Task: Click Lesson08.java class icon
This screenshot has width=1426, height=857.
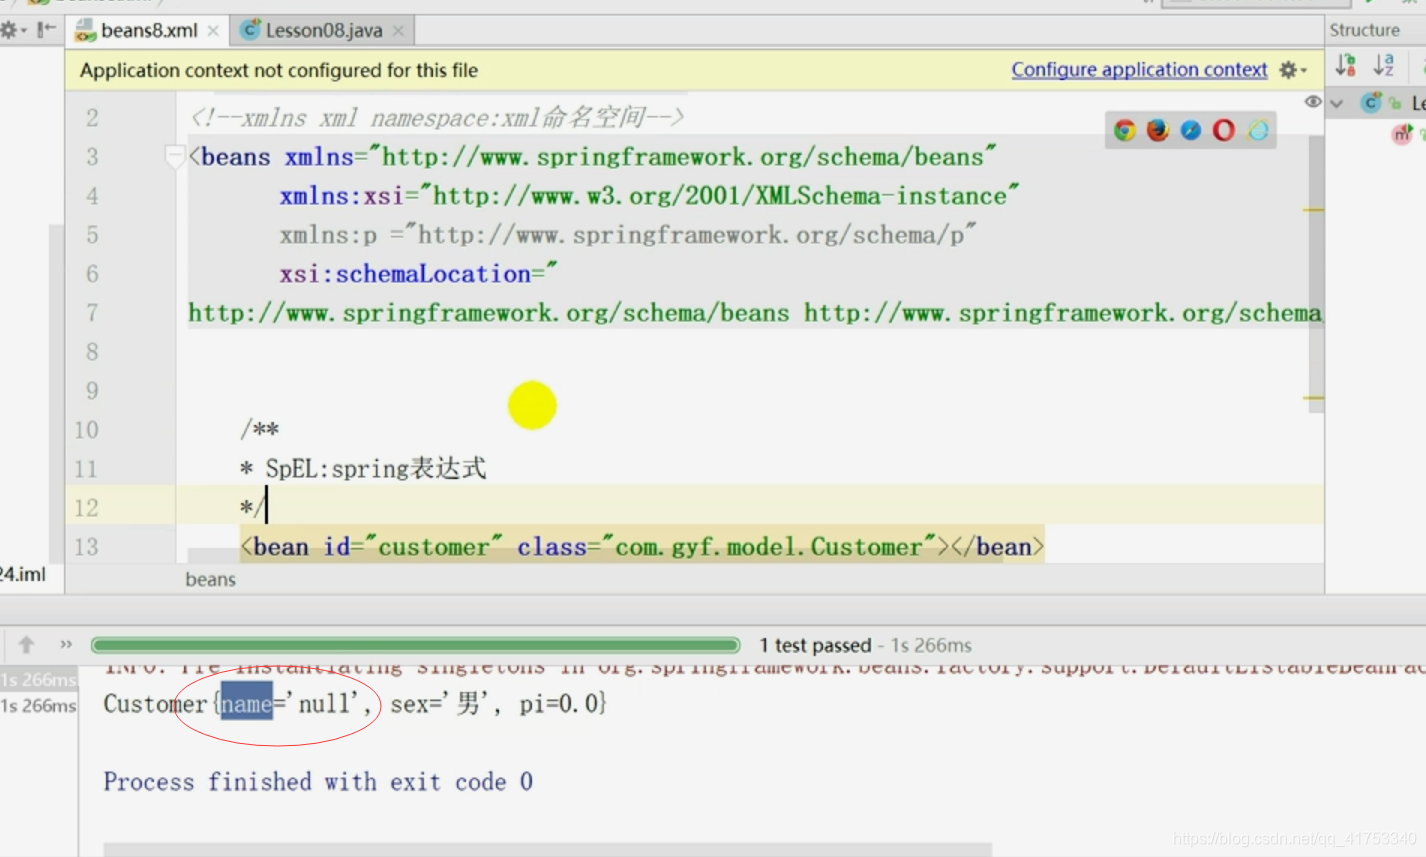Action: [251, 31]
